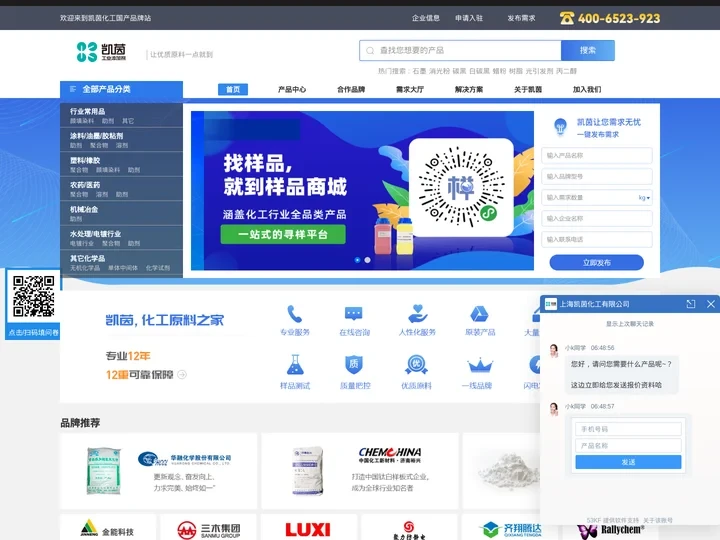Click the 发送 button in chat
This screenshot has height=540, width=720.
(628, 462)
